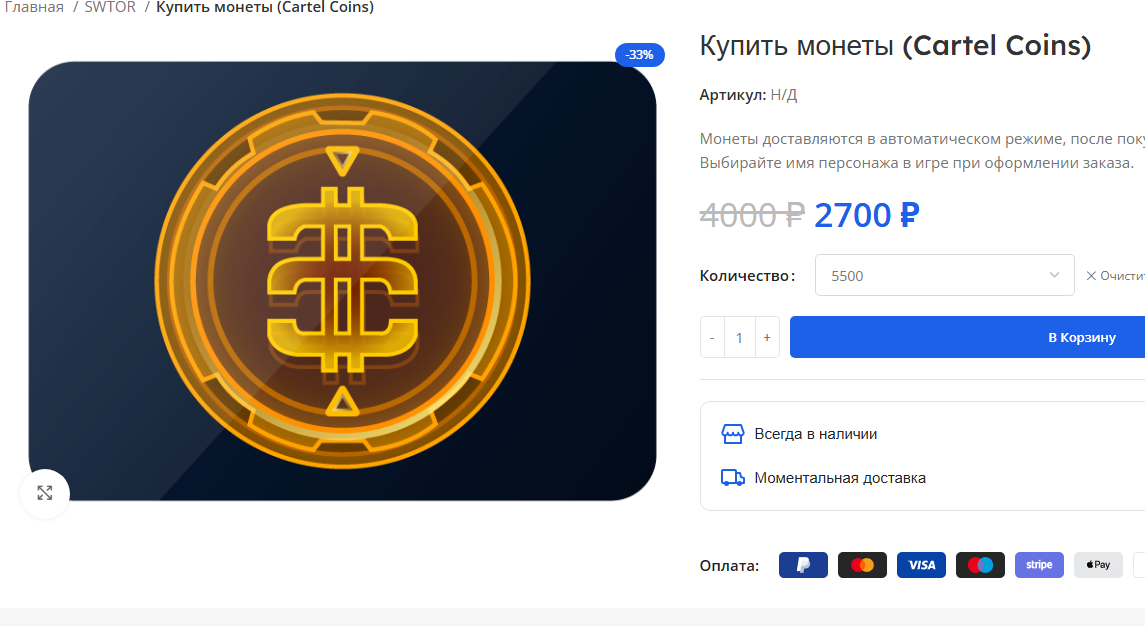Add item with В Корзину button
This screenshot has width=1145, height=626.
click(x=968, y=337)
